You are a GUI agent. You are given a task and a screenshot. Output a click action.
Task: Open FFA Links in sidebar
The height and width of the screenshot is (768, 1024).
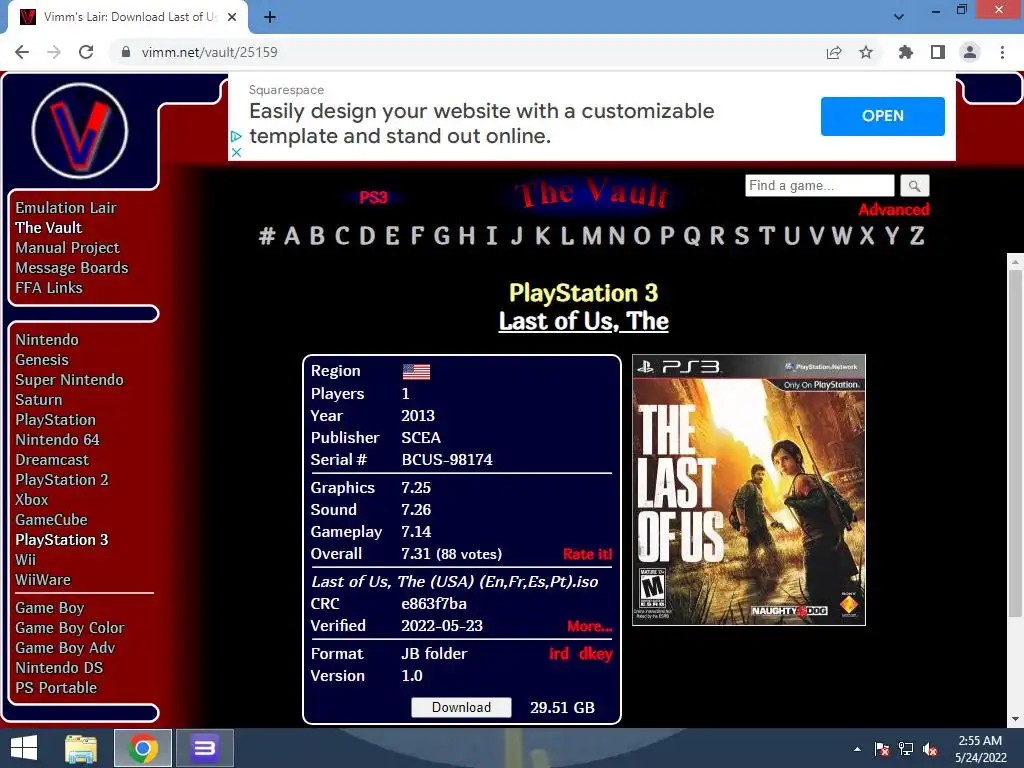pyautogui.click(x=49, y=288)
